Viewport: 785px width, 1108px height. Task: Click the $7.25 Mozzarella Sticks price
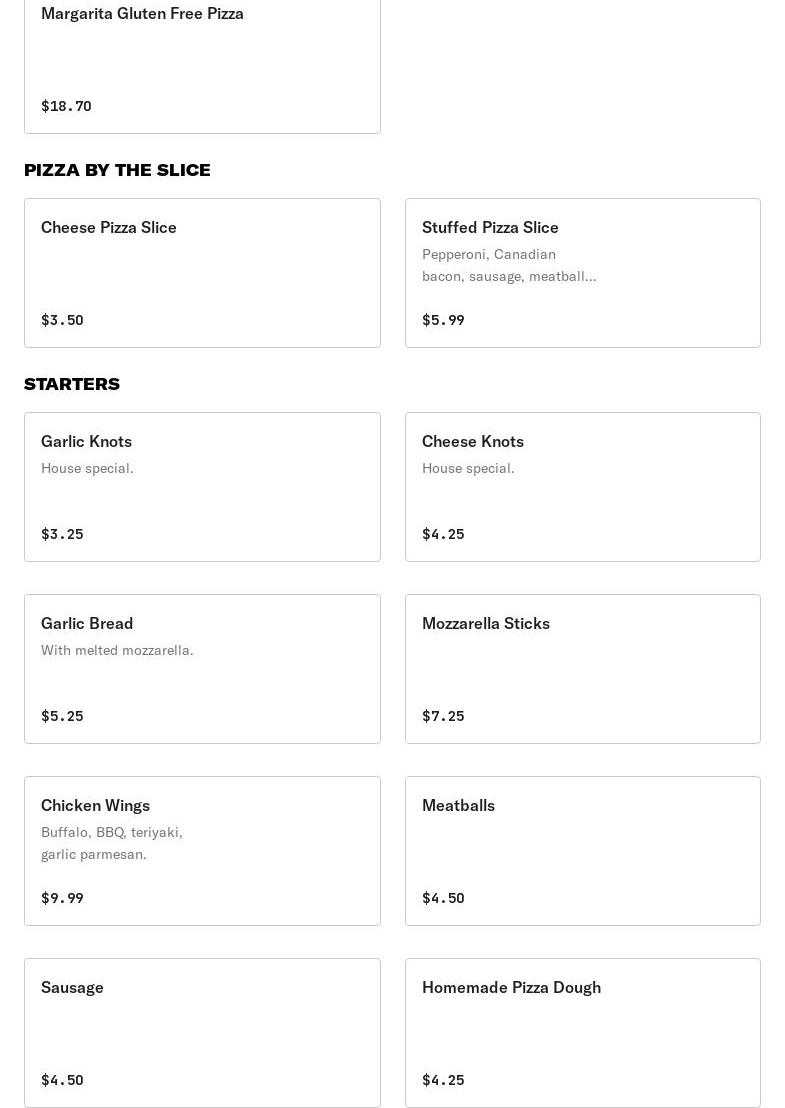443,716
